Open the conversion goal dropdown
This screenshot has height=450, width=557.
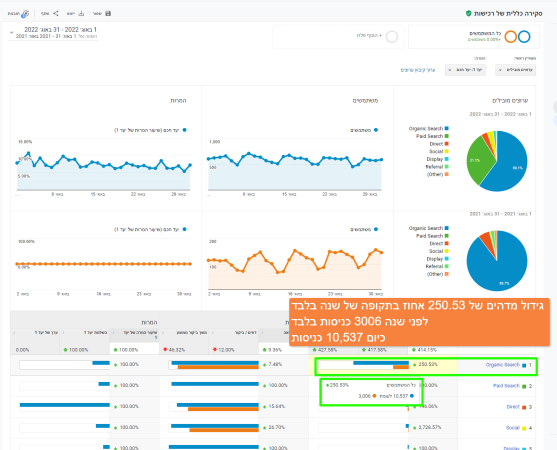(465, 70)
